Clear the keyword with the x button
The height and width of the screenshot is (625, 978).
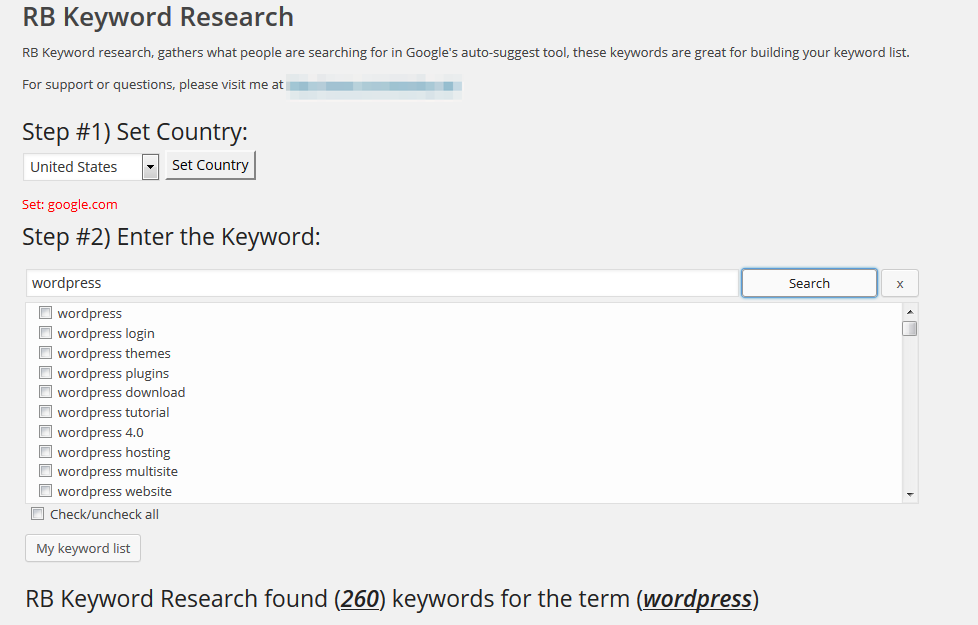pos(899,283)
